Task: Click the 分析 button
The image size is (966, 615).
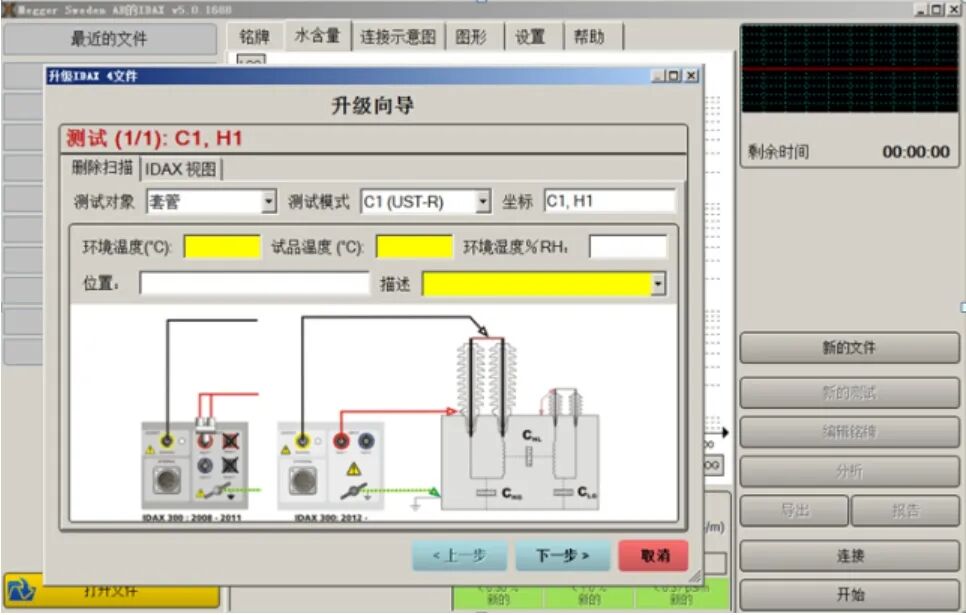Action: click(850, 471)
